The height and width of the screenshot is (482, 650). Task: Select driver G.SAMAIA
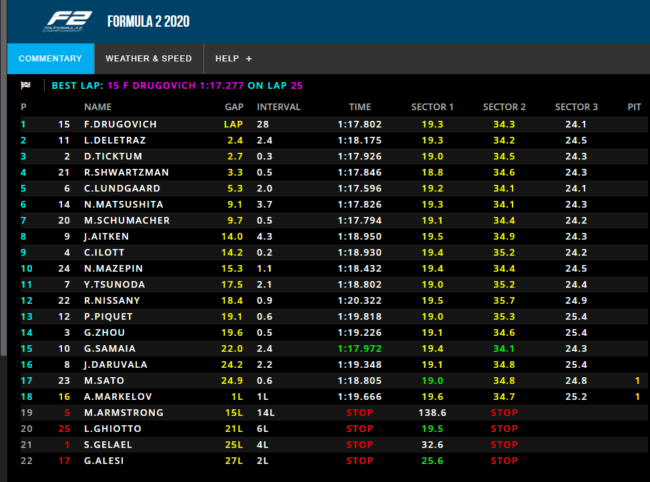pos(110,349)
